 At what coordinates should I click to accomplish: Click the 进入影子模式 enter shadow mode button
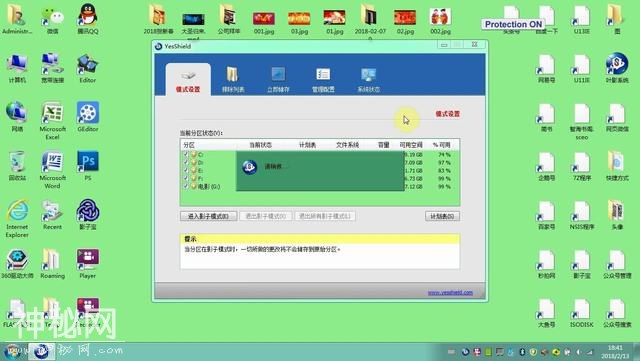point(209,216)
